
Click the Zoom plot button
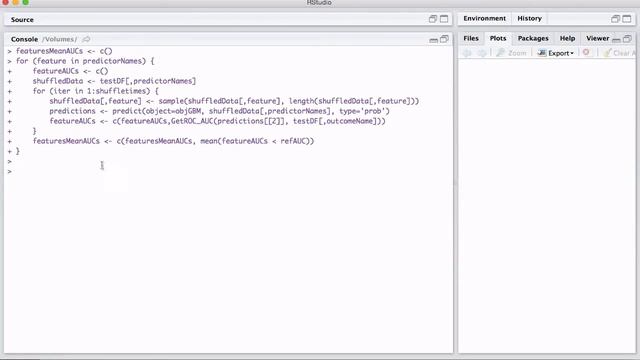(x=512, y=53)
